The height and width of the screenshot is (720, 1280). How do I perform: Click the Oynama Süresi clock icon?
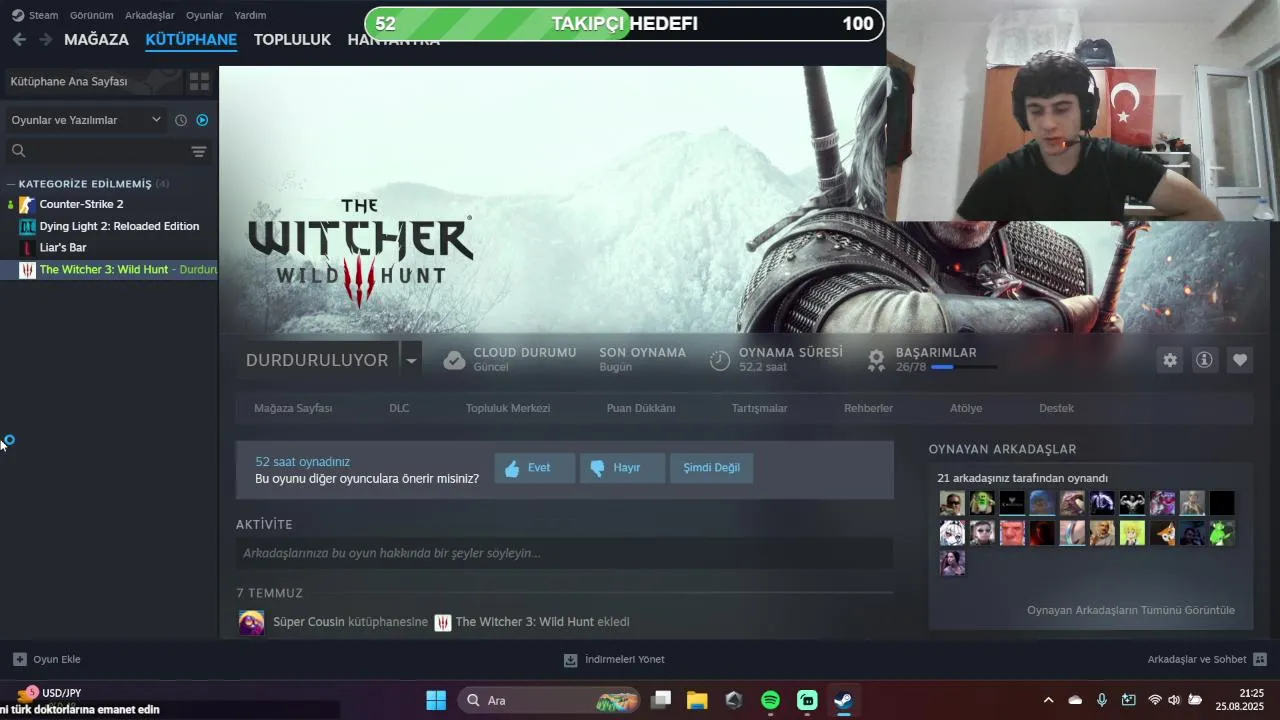720,360
